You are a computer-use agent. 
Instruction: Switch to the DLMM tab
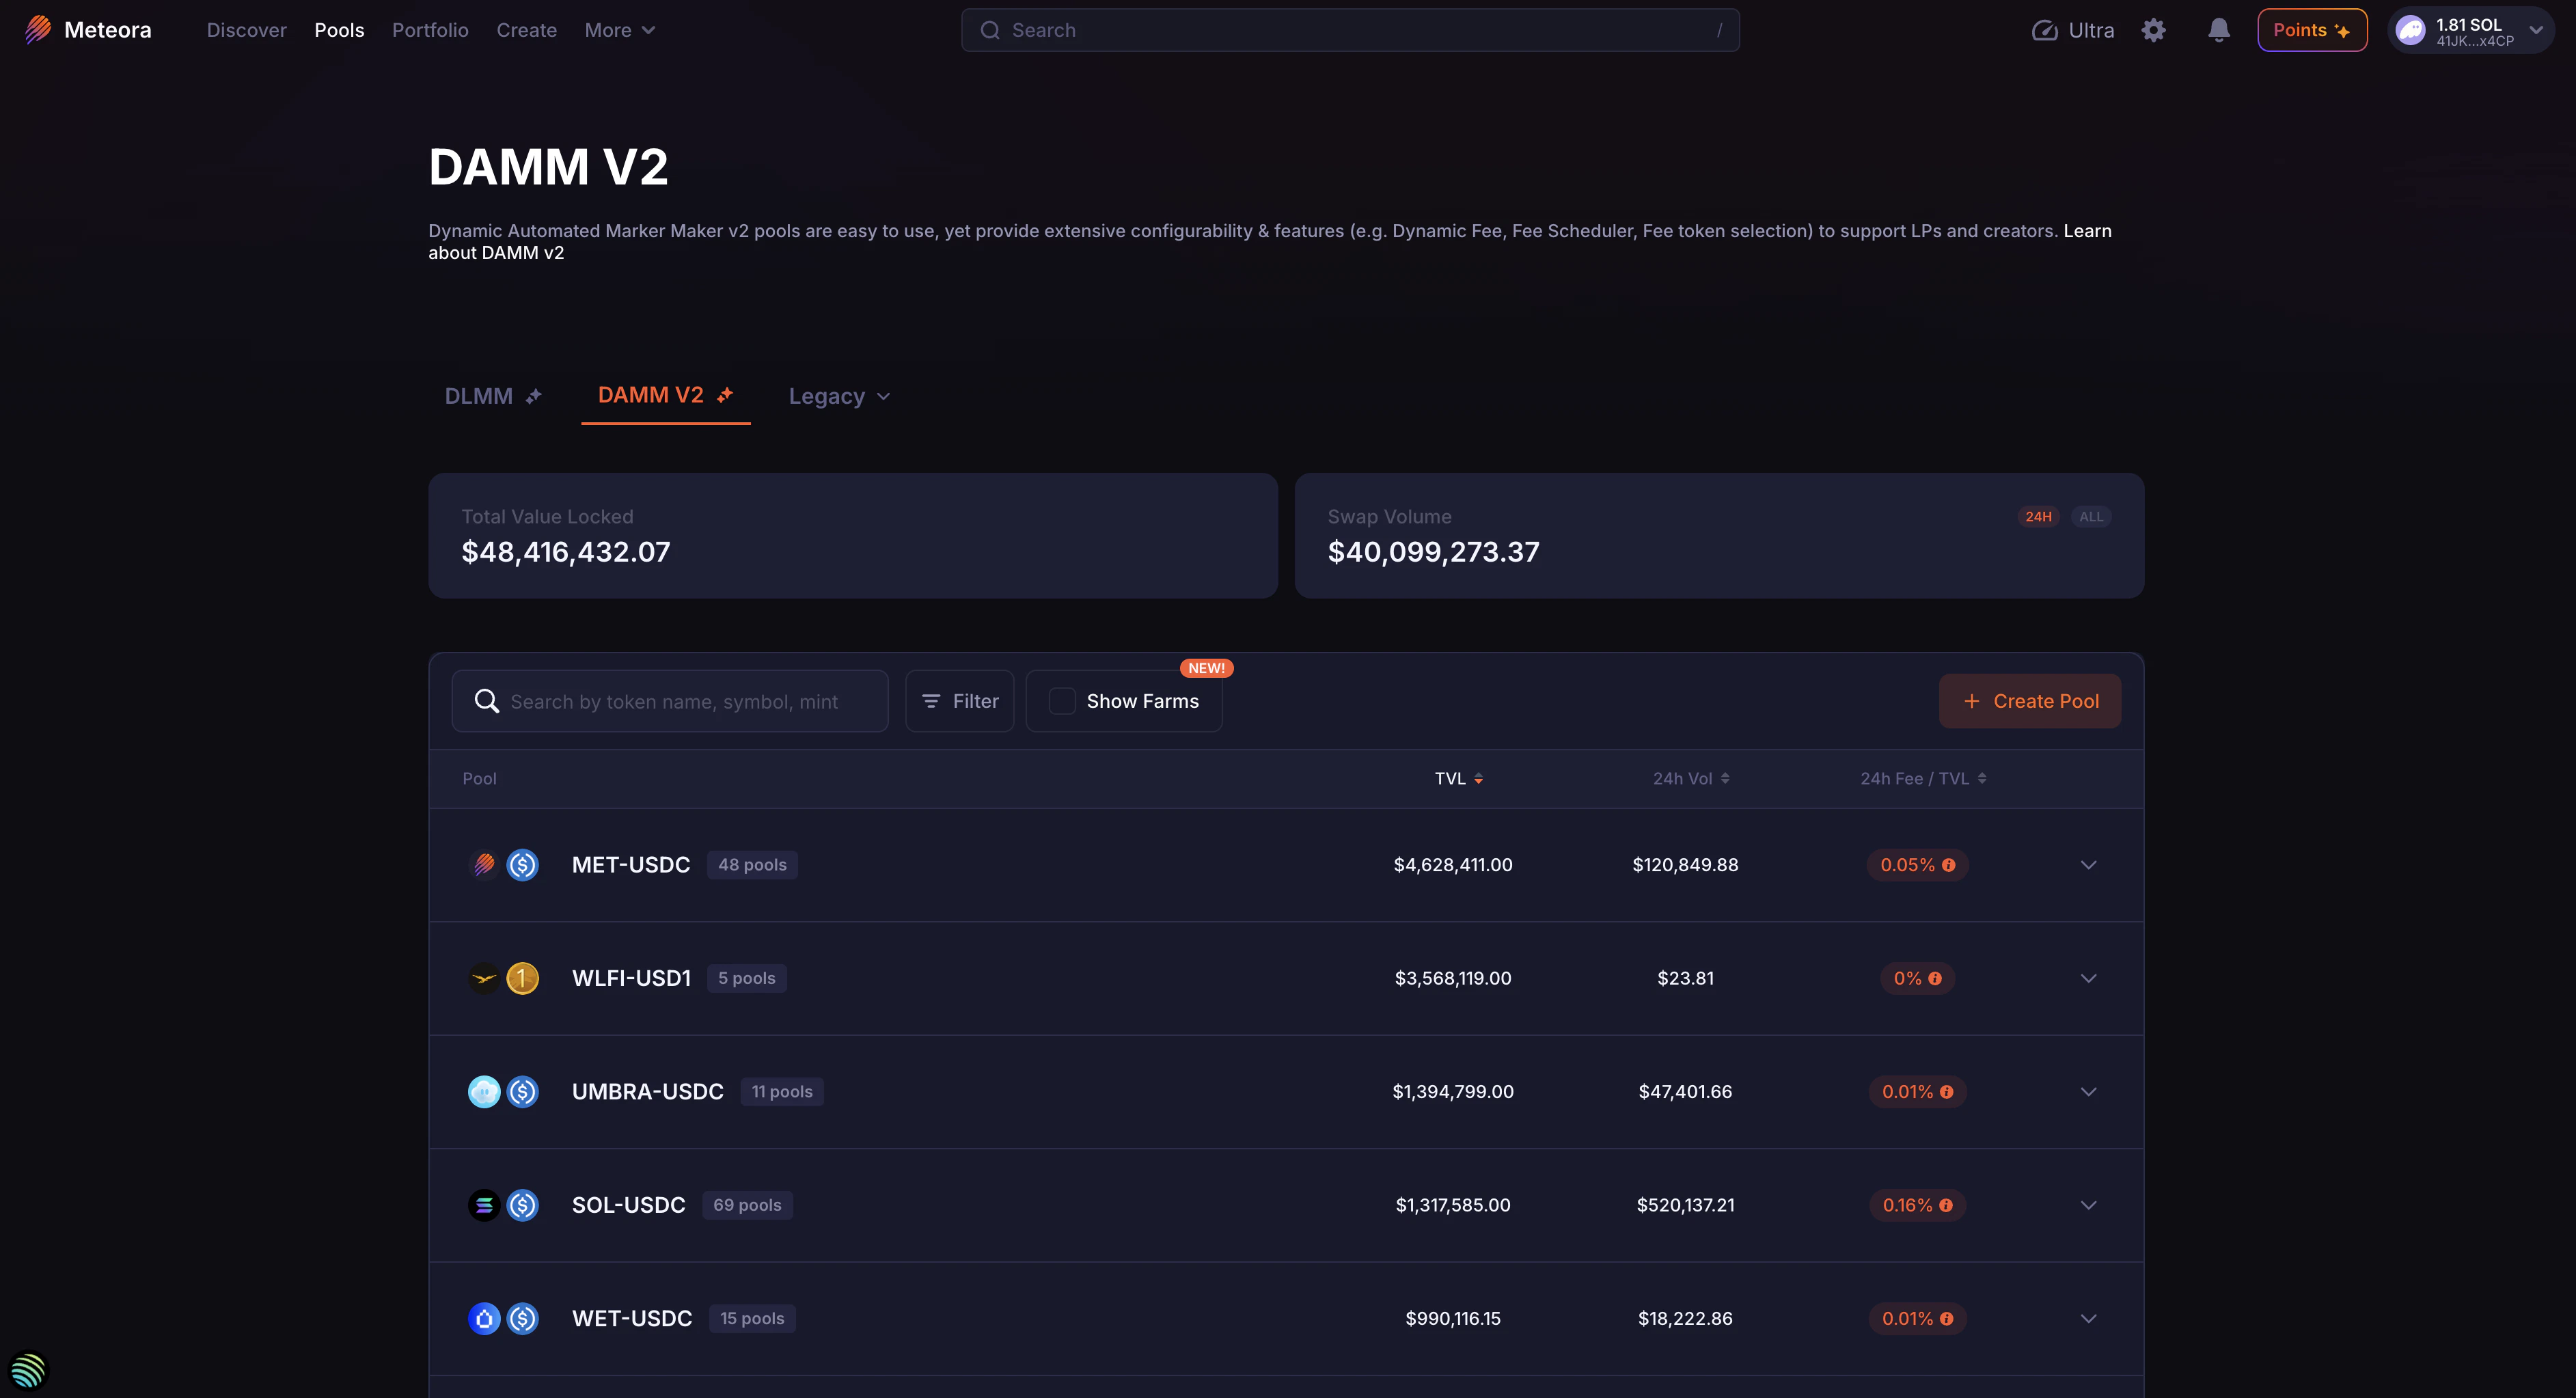[493, 396]
